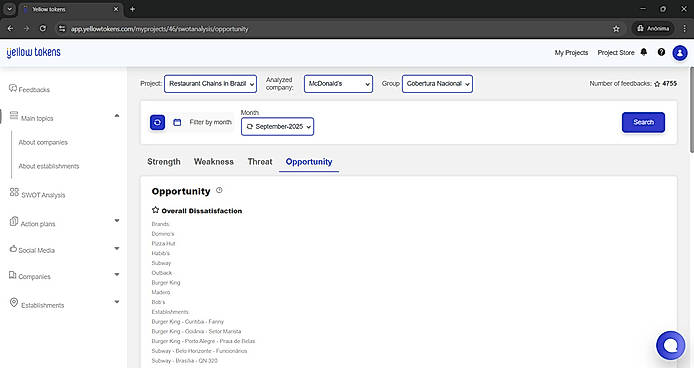Click the Opportunity info icon
This screenshot has height=368, width=694.
click(x=219, y=190)
